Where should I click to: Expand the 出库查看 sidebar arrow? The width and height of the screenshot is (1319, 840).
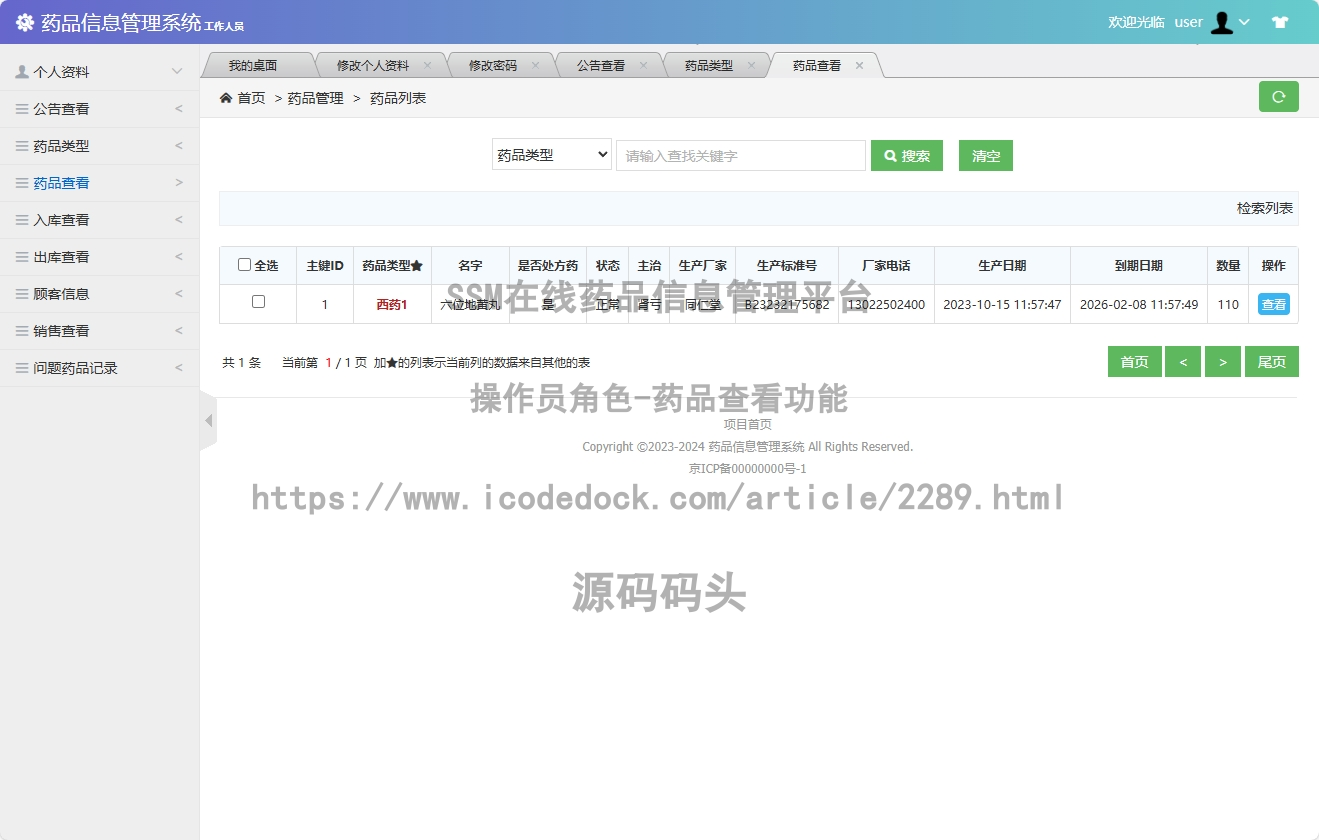tap(179, 257)
